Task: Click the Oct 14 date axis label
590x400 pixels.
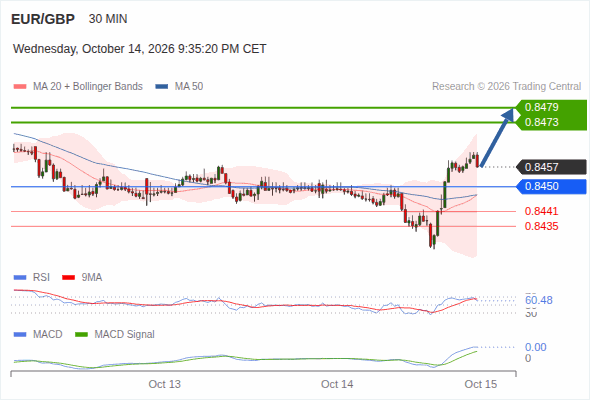Action: click(x=337, y=384)
